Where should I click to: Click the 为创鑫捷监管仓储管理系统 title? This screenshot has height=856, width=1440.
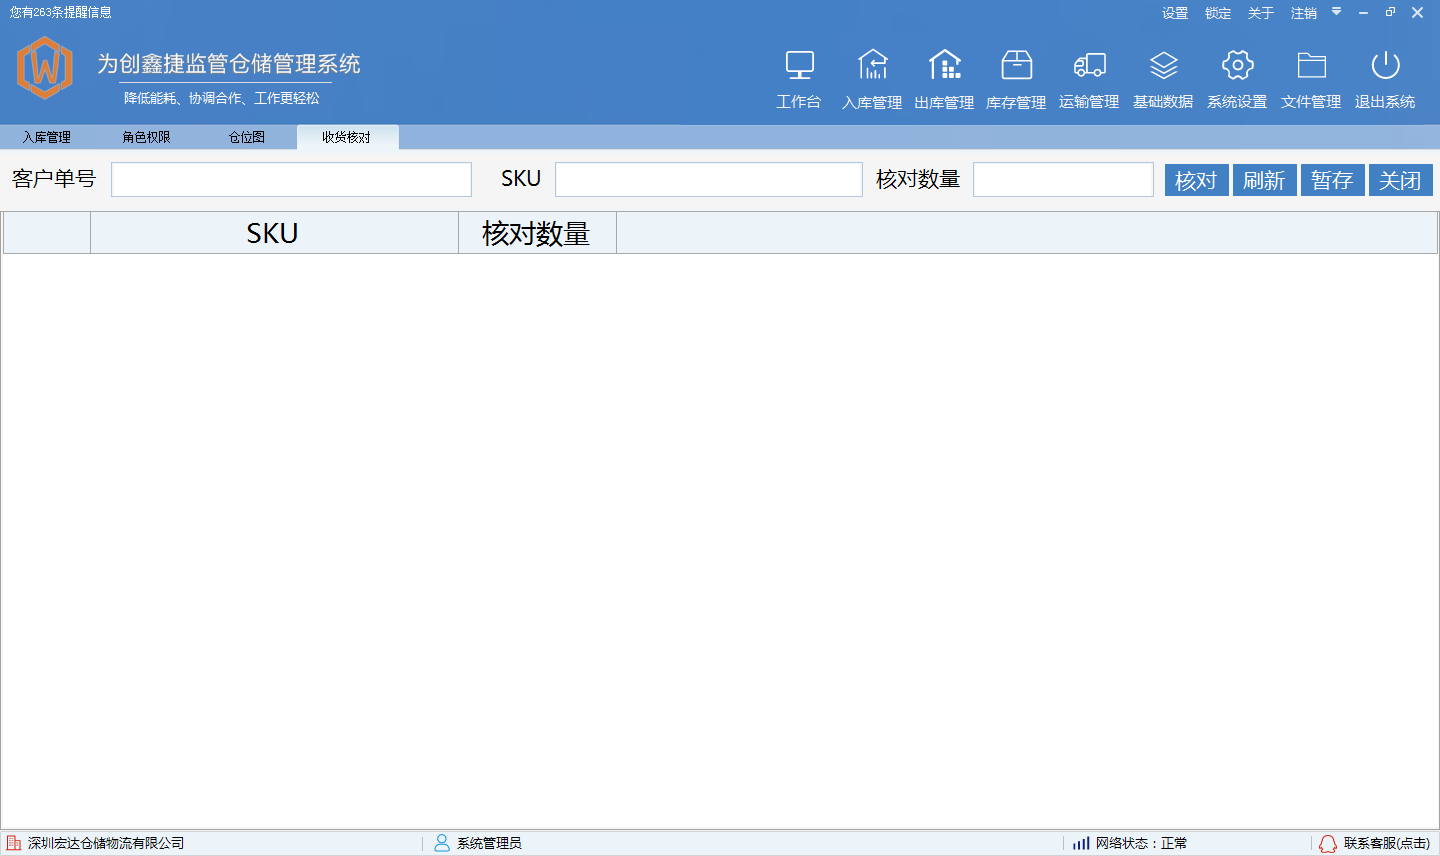tap(229, 64)
